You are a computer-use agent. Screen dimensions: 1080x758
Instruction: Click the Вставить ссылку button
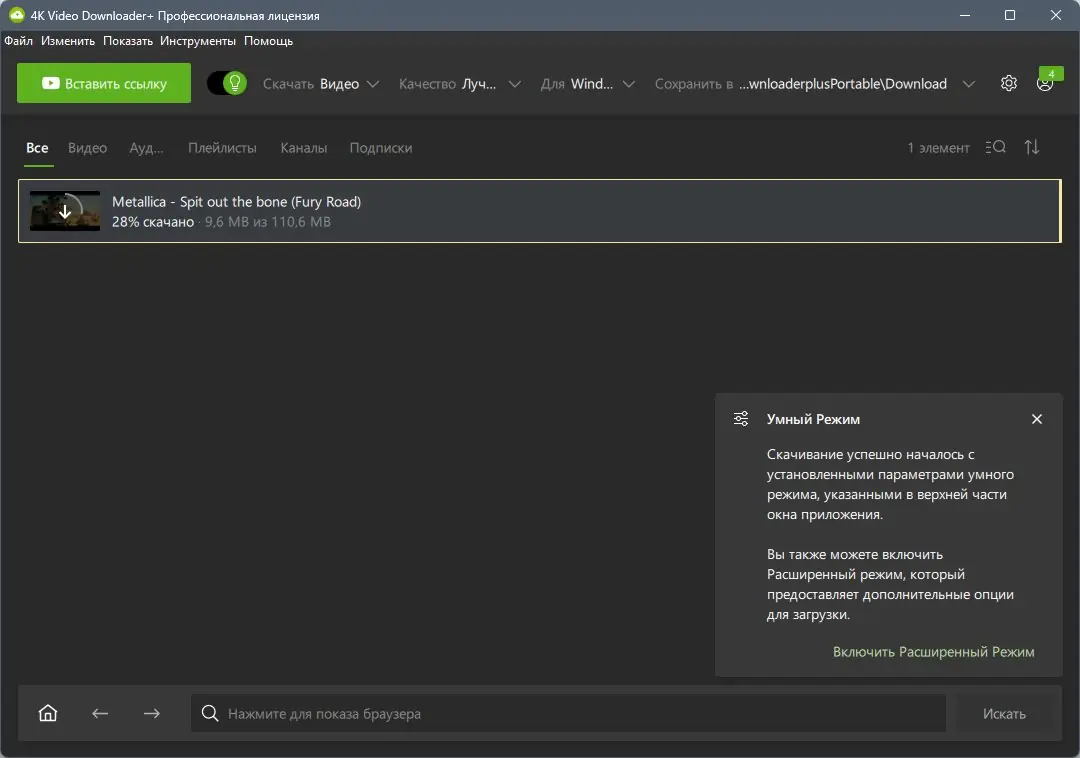click(x=104, y=83)
